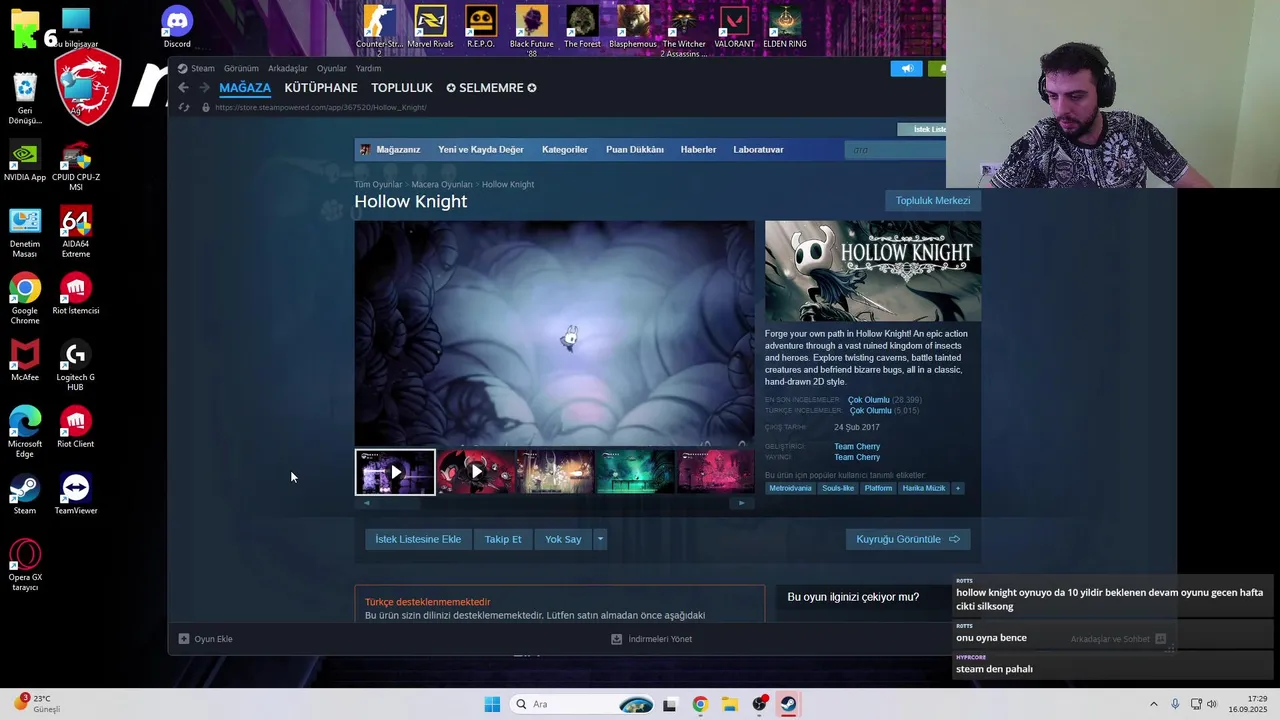The image size is (1280, 720).
Task: Open Riot İstemcisi desktop shortcut
Action: pos(76,295)
